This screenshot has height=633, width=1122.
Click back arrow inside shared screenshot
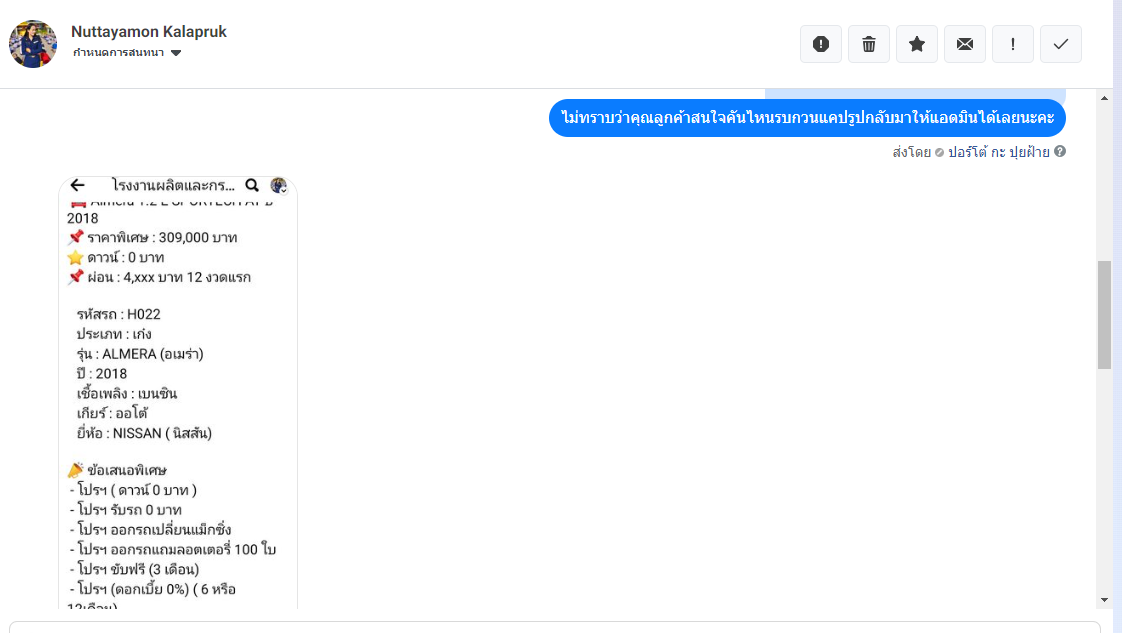tap(77, 185)
